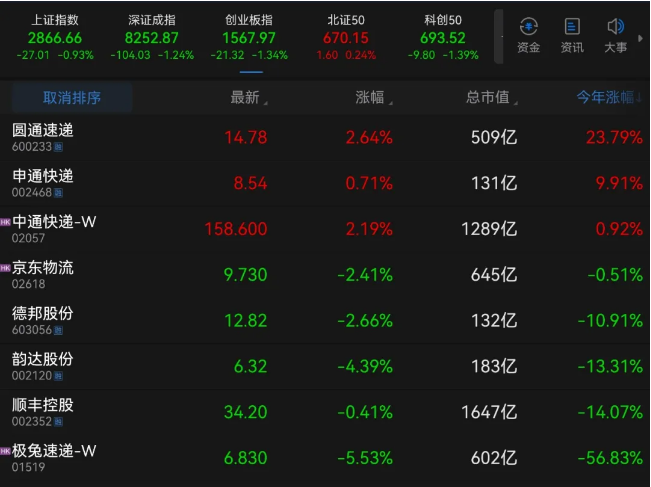Open the 中通快递-W stock row
Screen dimensions: 651x487
[326, 229]
